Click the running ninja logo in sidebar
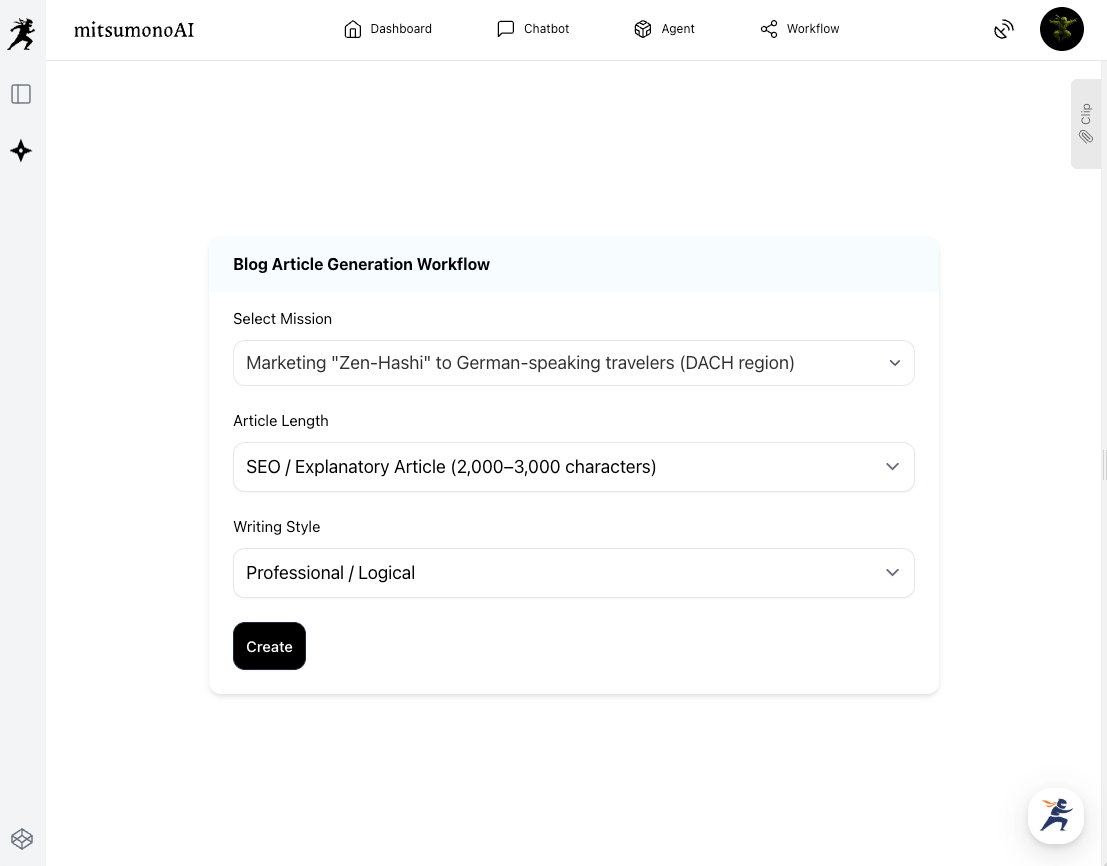This screenshot has height=866, width=1107. tap(21, 34)
